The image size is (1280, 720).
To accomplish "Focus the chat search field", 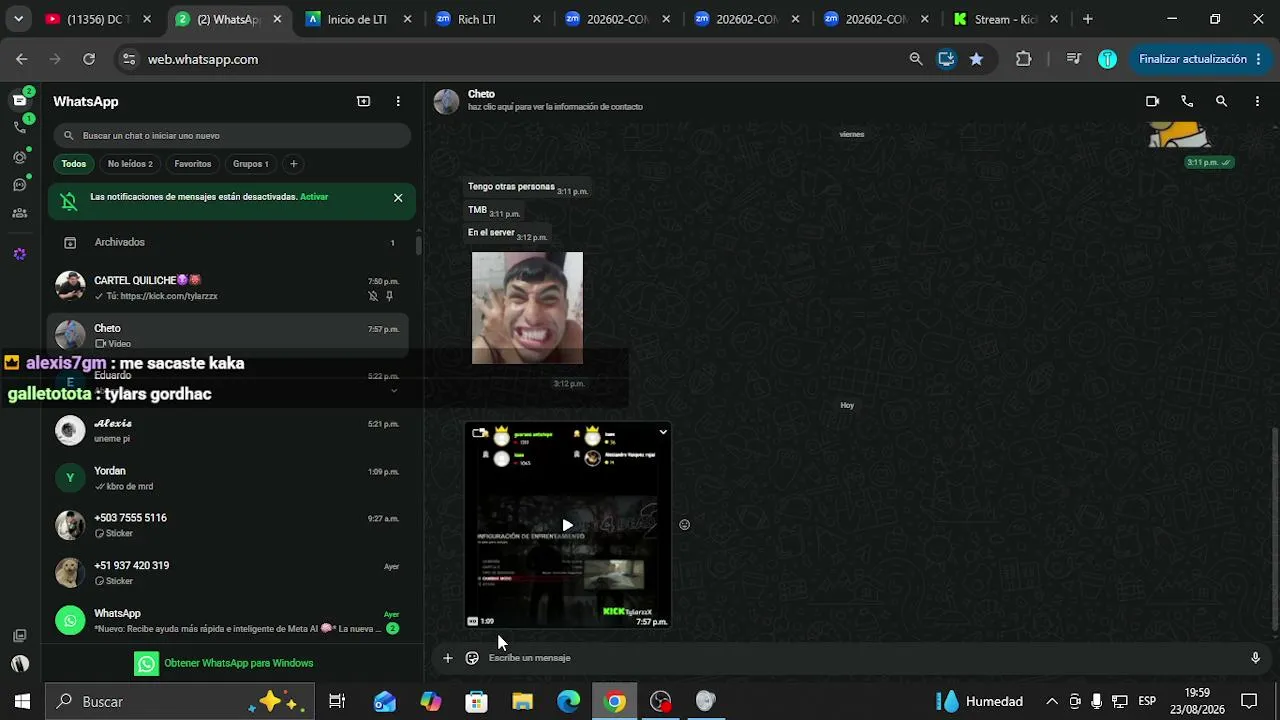I will click(232, 136).
